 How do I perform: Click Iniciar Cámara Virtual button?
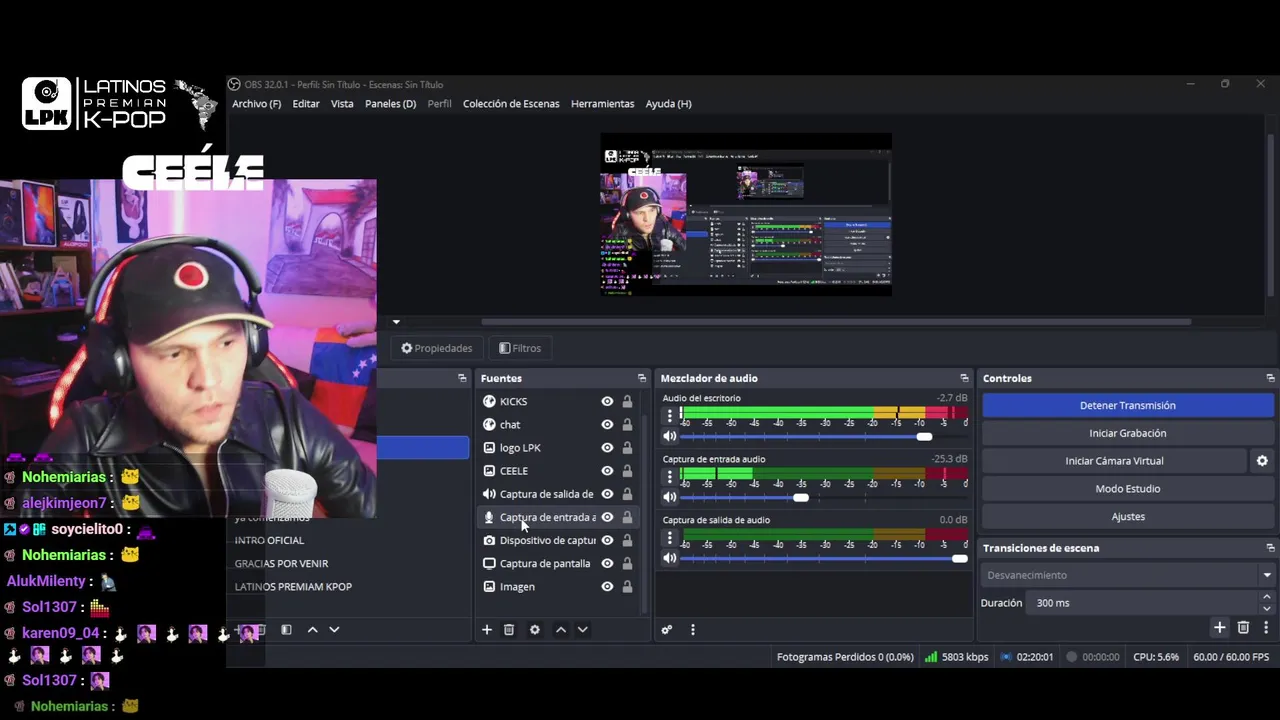pos(1114,461)
